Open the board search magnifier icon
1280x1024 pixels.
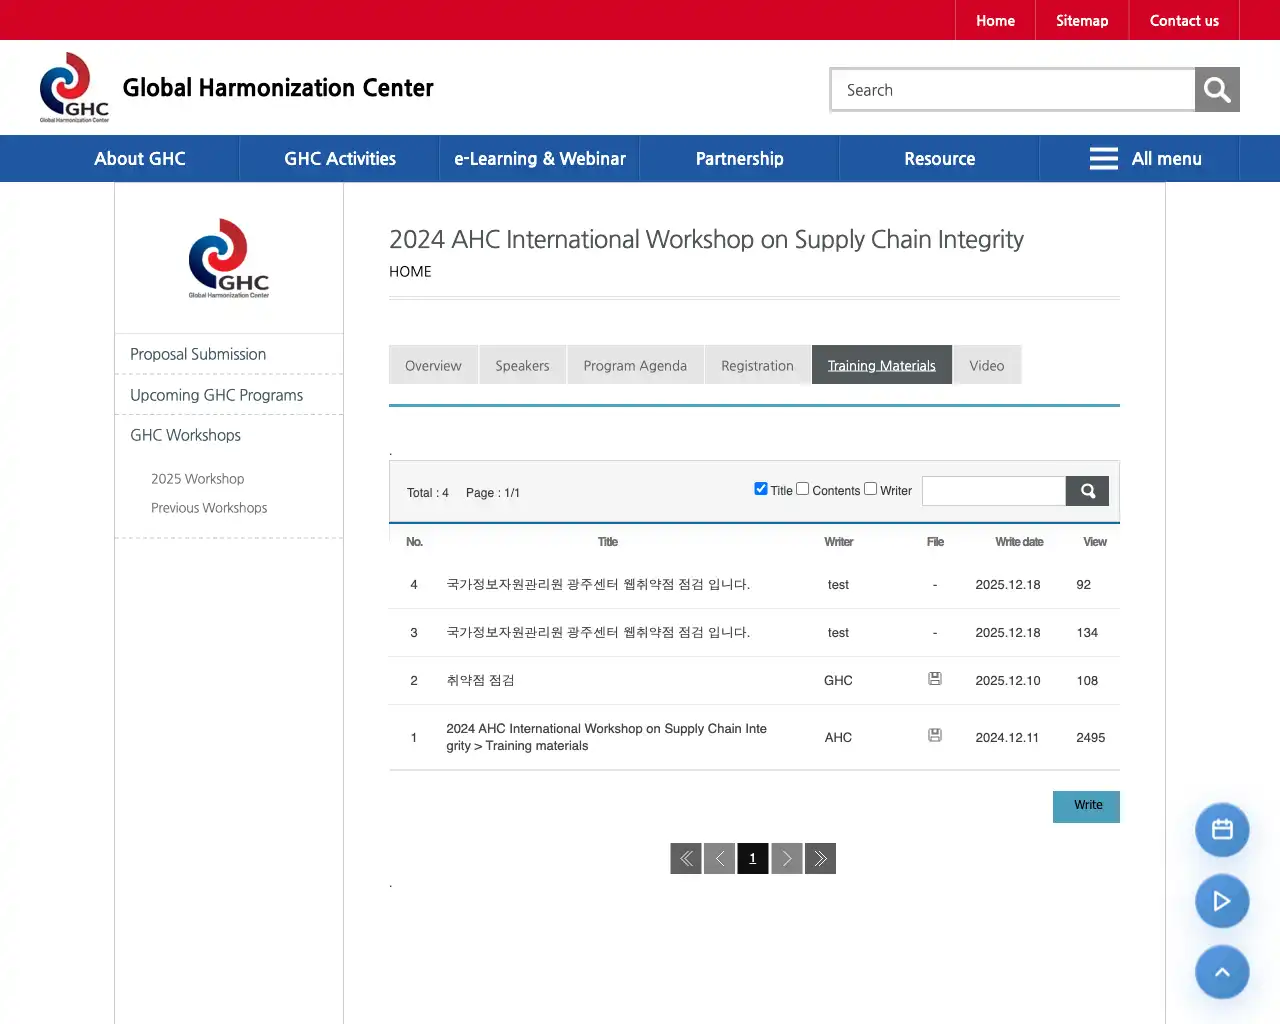click(x=1086, y=491)
